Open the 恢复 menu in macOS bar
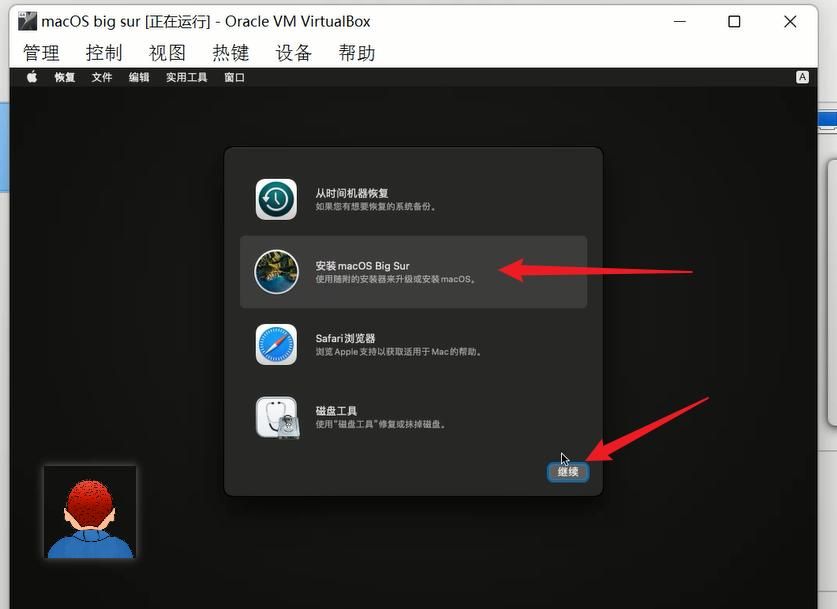 pyautogui.click(x=65, y=77)
